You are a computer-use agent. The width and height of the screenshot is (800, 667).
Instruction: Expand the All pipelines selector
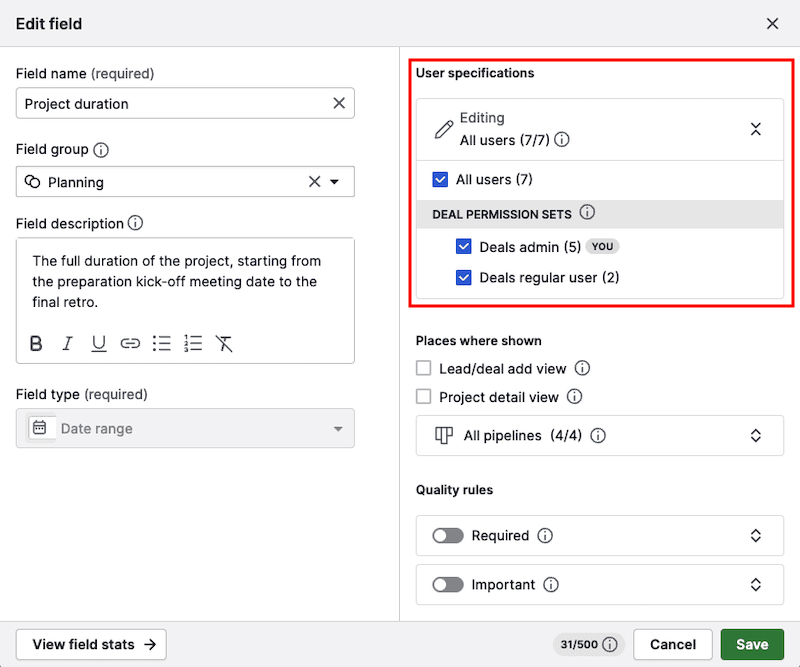coord(756,436)
